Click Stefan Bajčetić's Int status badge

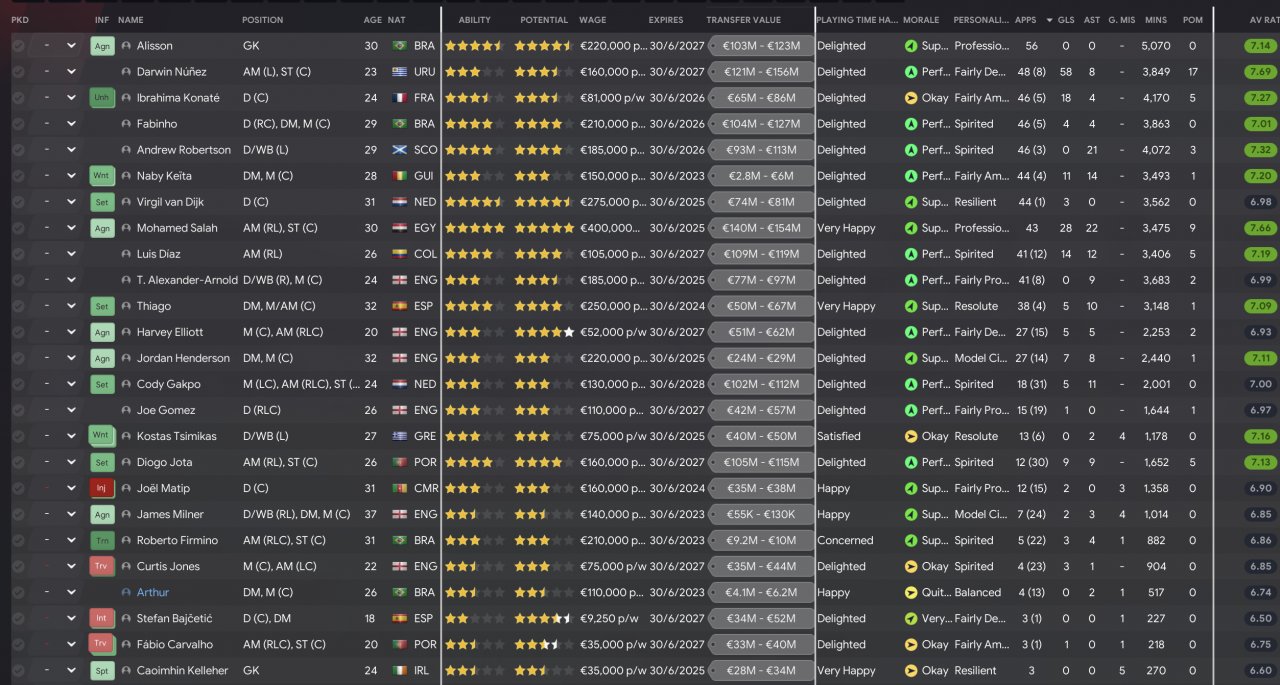pos(102,618)
